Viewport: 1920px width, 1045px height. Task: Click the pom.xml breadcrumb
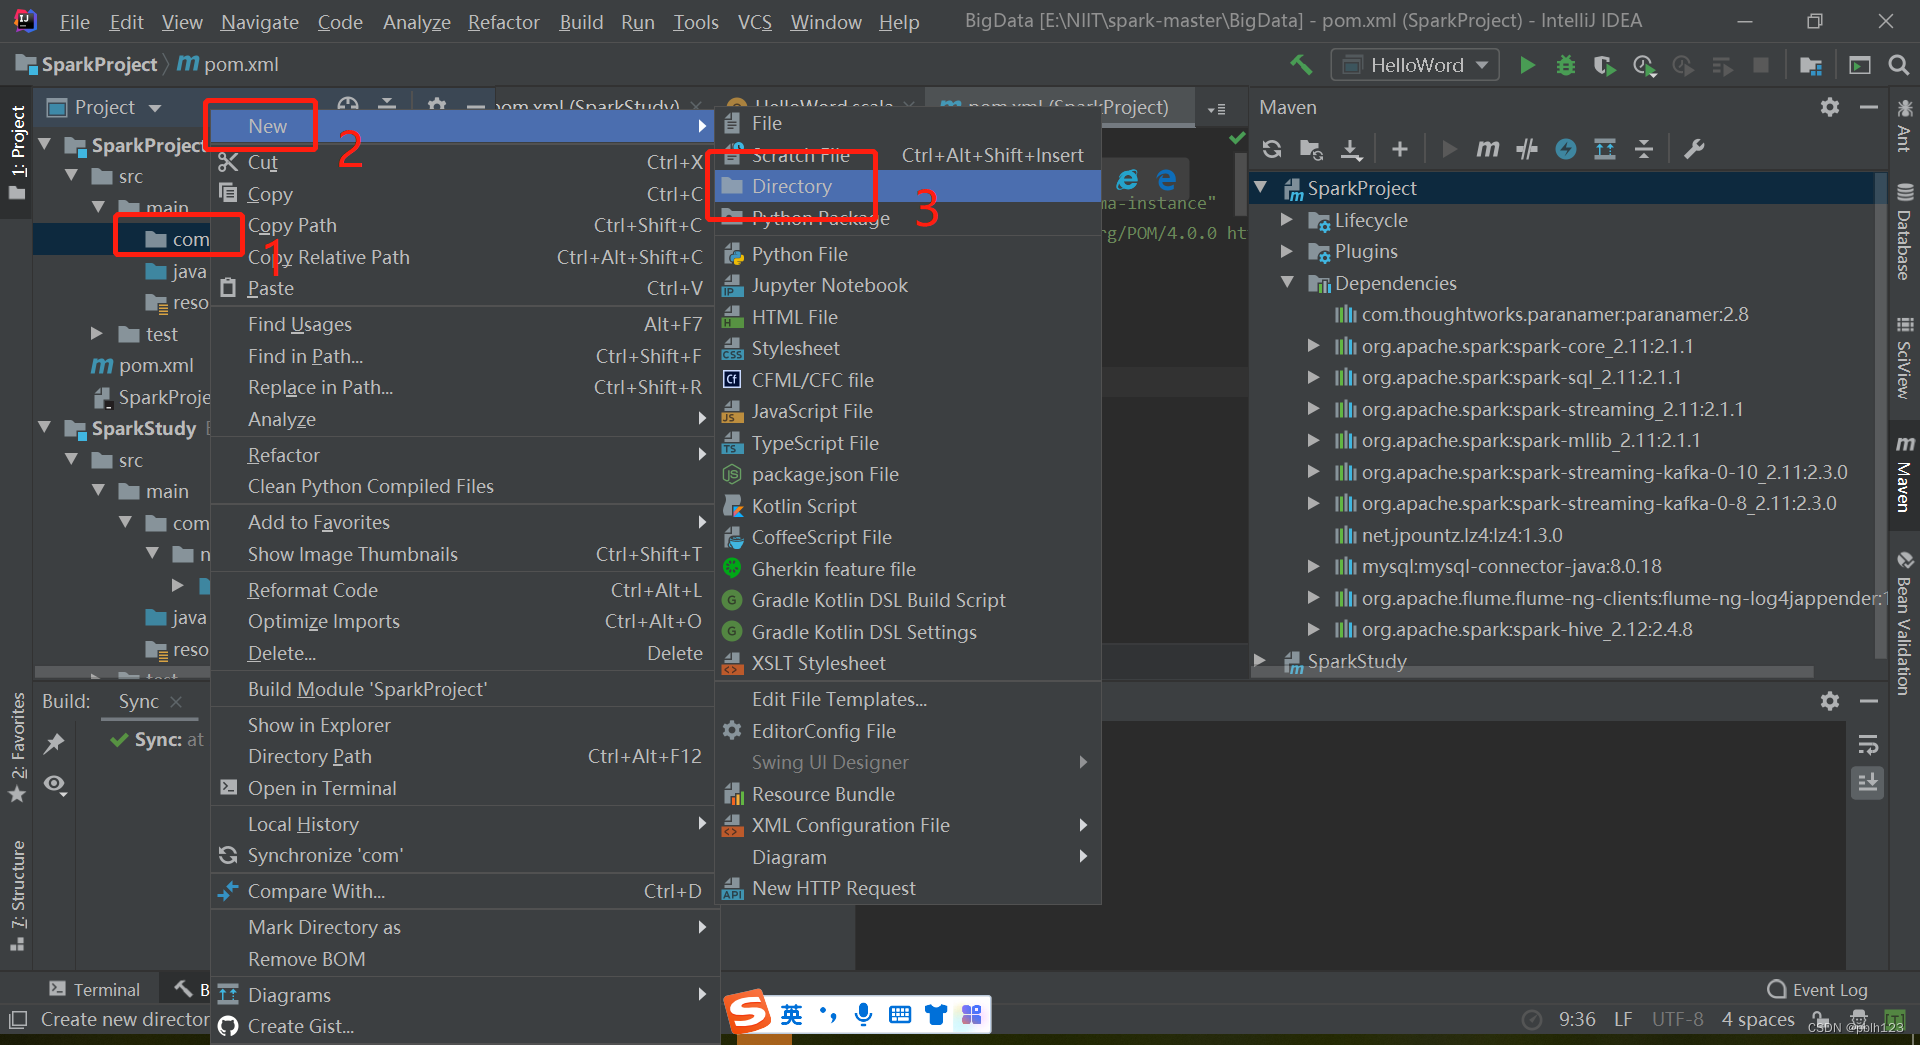[229, 64]
